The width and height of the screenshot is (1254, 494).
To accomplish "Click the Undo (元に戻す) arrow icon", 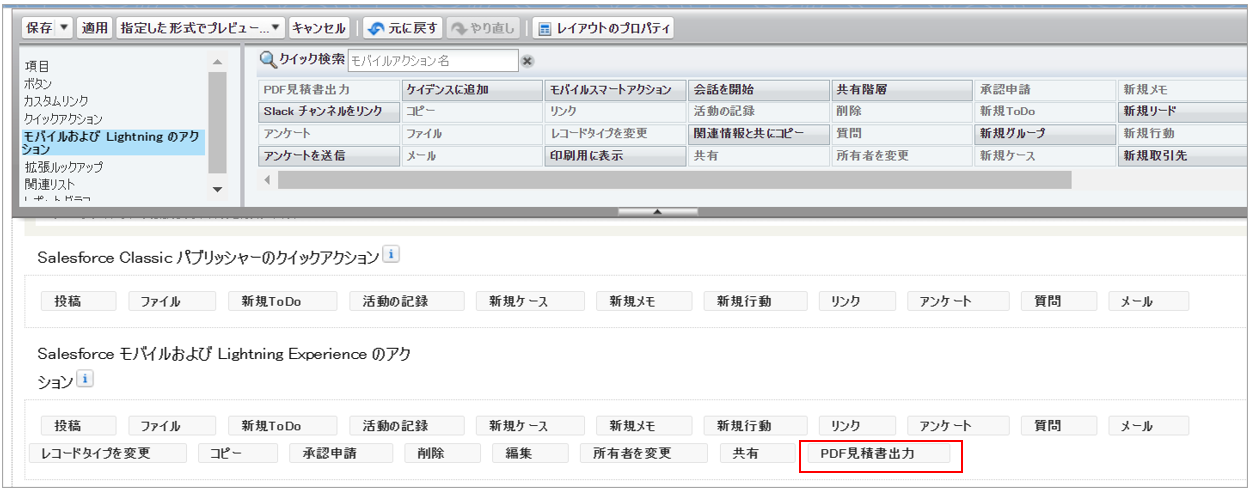I will [375, 28].
